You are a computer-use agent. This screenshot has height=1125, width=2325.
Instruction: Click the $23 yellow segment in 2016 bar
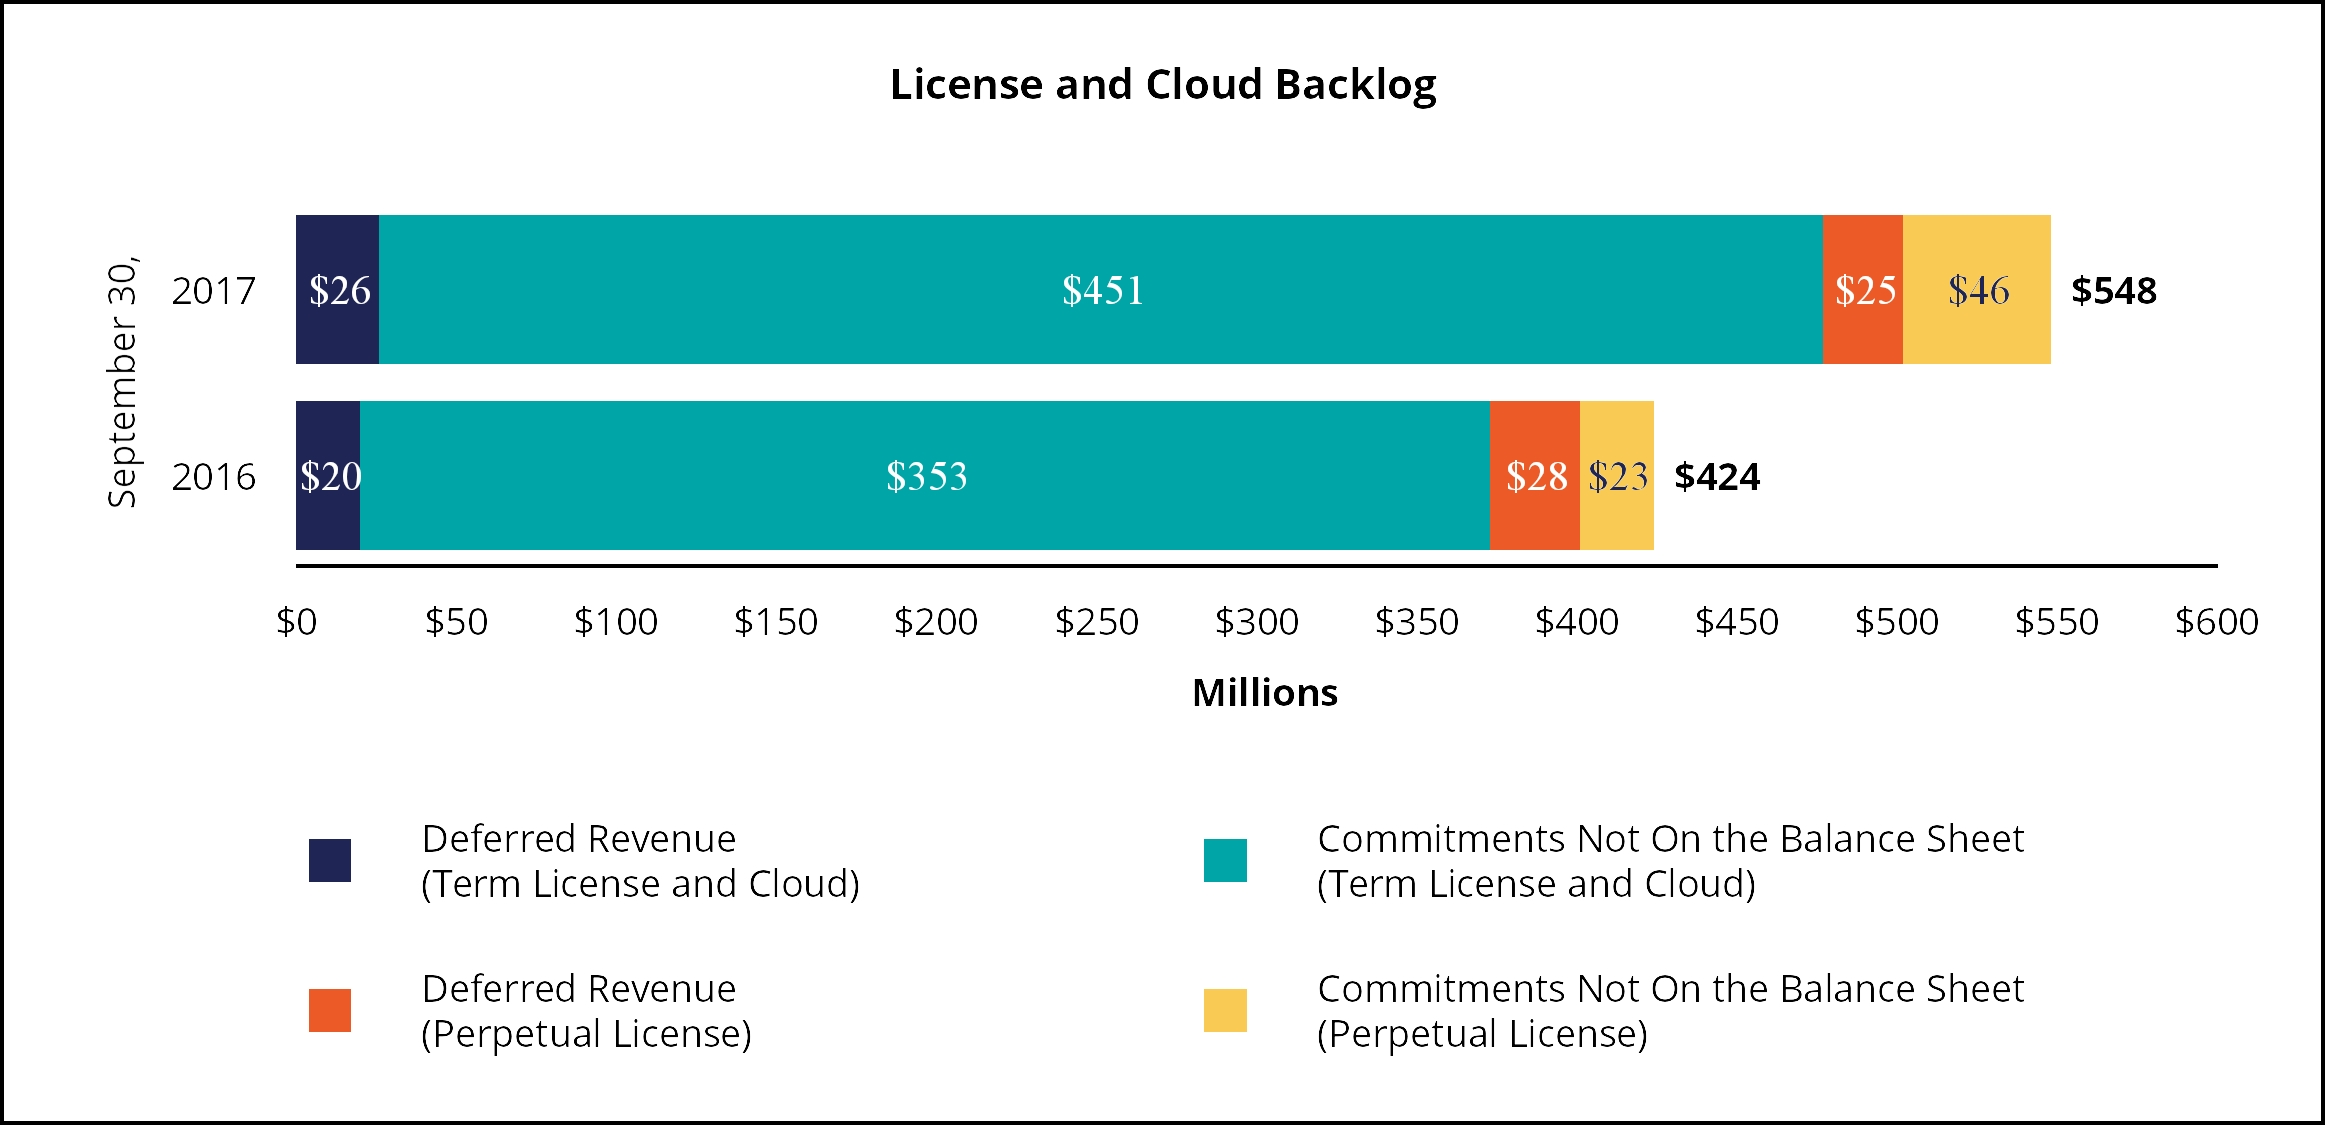click(1617, 476)
